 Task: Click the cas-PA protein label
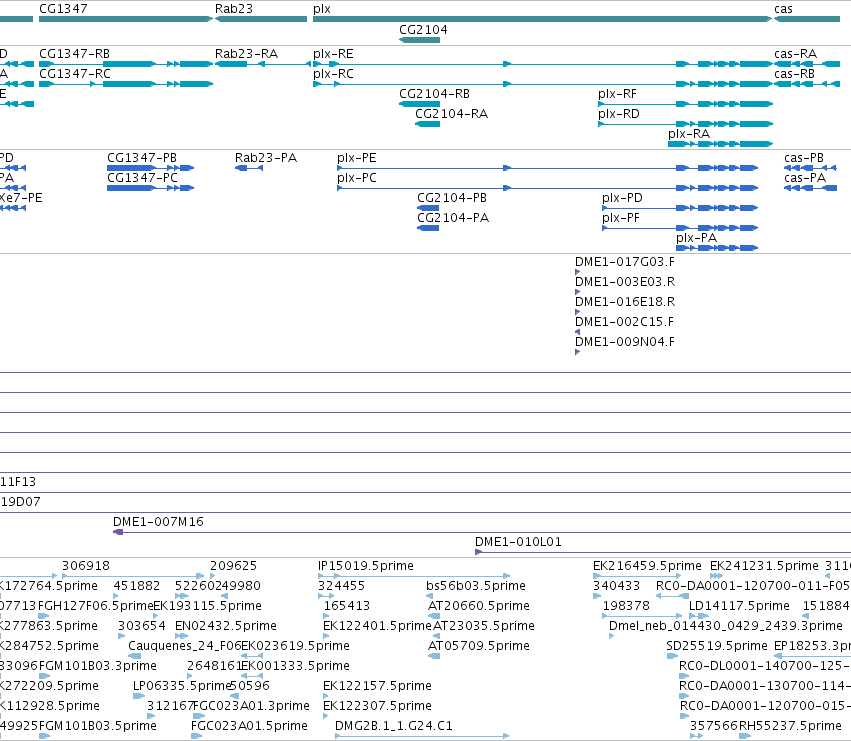805,178
